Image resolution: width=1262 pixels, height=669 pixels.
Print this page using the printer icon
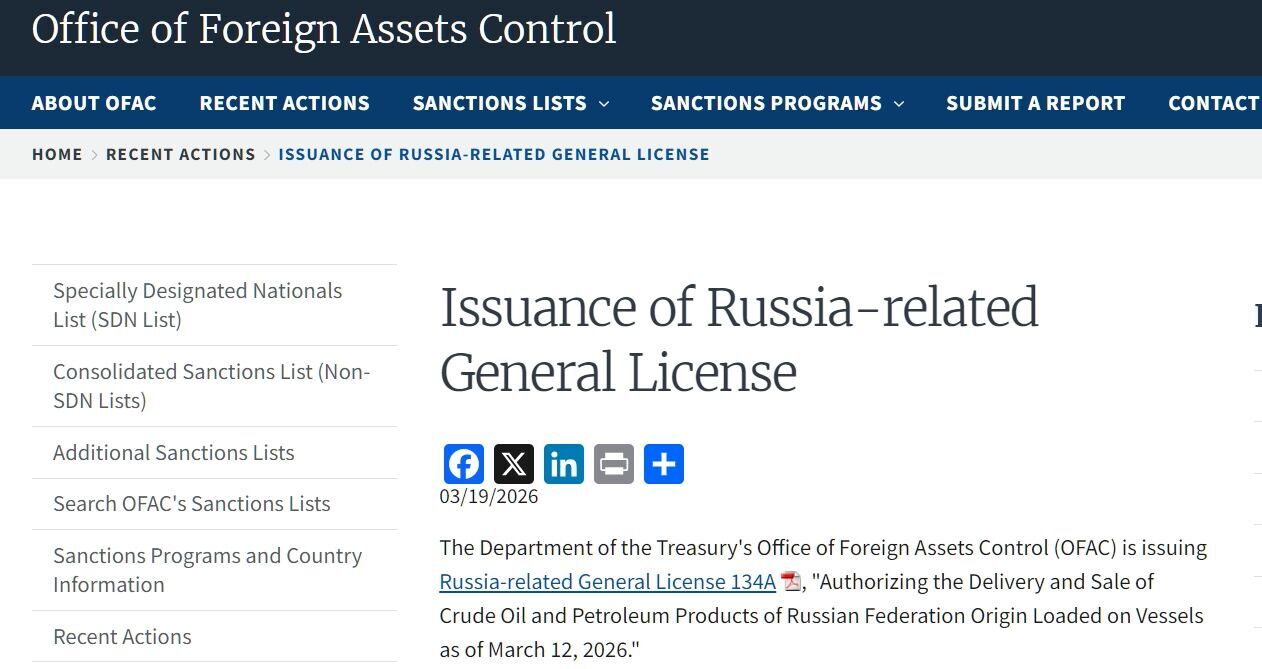[x=613, y=463]
